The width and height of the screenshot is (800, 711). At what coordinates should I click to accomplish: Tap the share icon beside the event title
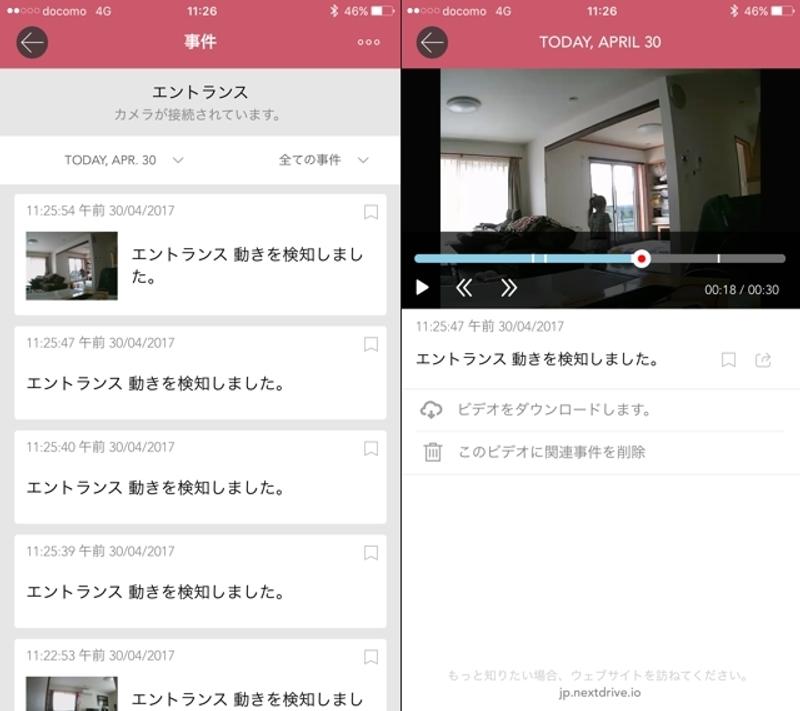pyautogui.click(x=763, y=360)
